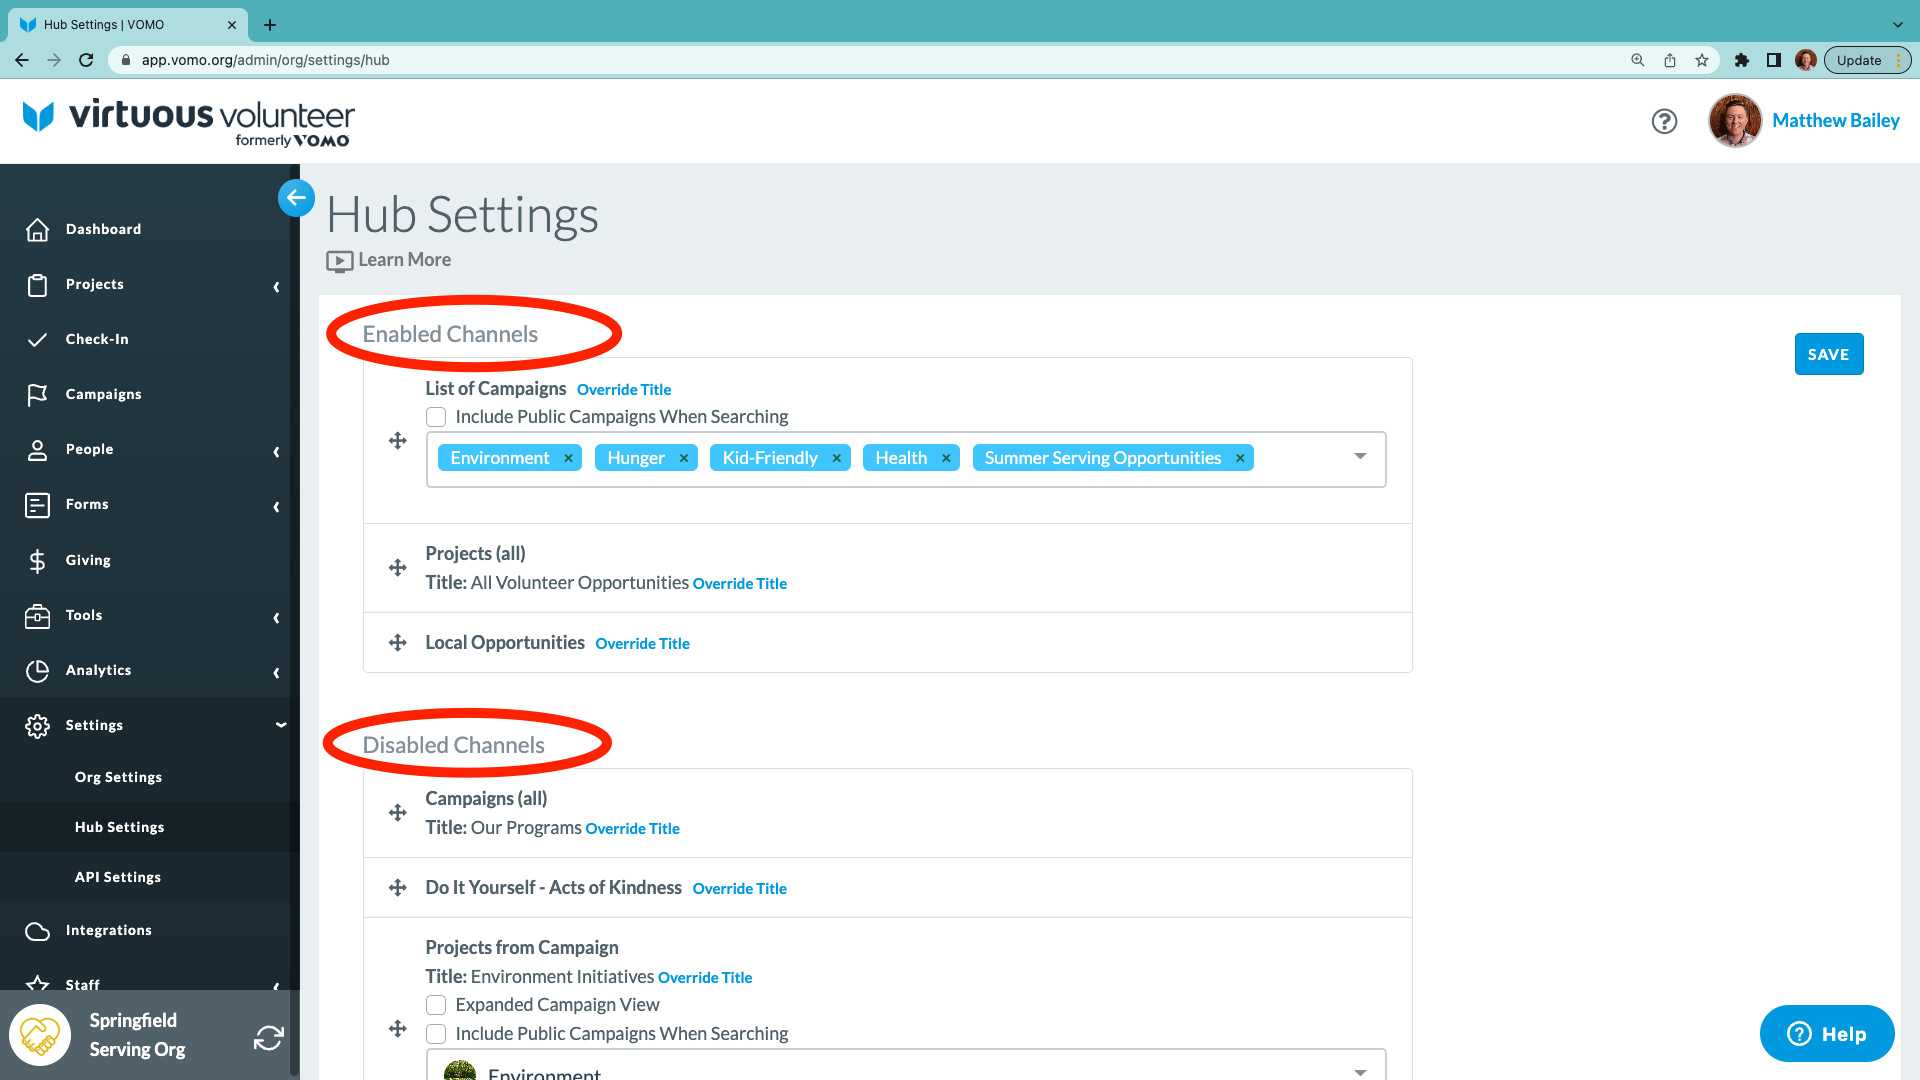Click the Integrations cloud icon
The image size is (1920, 1080).
pyautogui.click(x=37, y=931)
